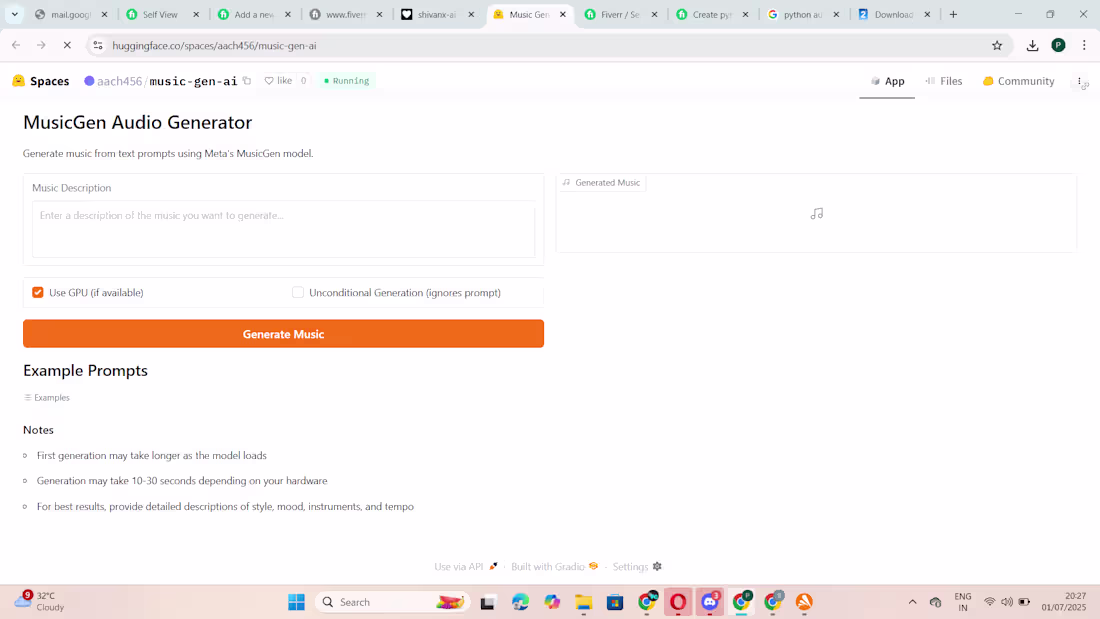The width and height of the screenshot is (1100, 619).
Task: Toggle Use GPU (if available) checkbox
Action: [38, 293]
